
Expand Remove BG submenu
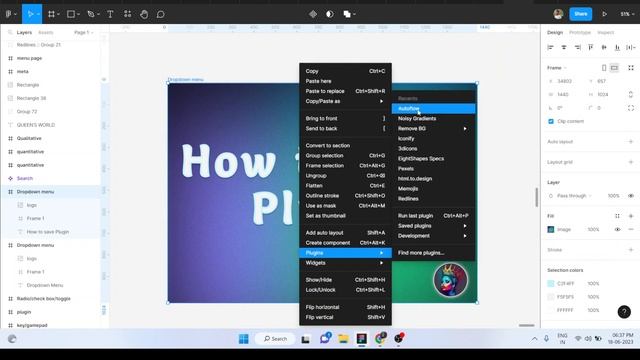tap(433, 129)
